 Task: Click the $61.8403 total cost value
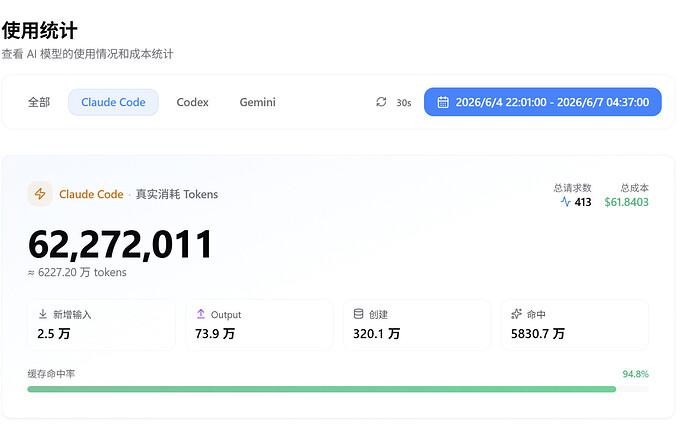click(x=626, y=202)
